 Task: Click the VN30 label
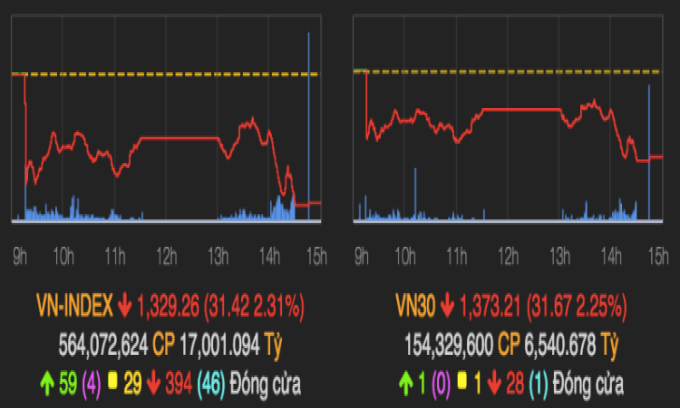tap(415, 306)
